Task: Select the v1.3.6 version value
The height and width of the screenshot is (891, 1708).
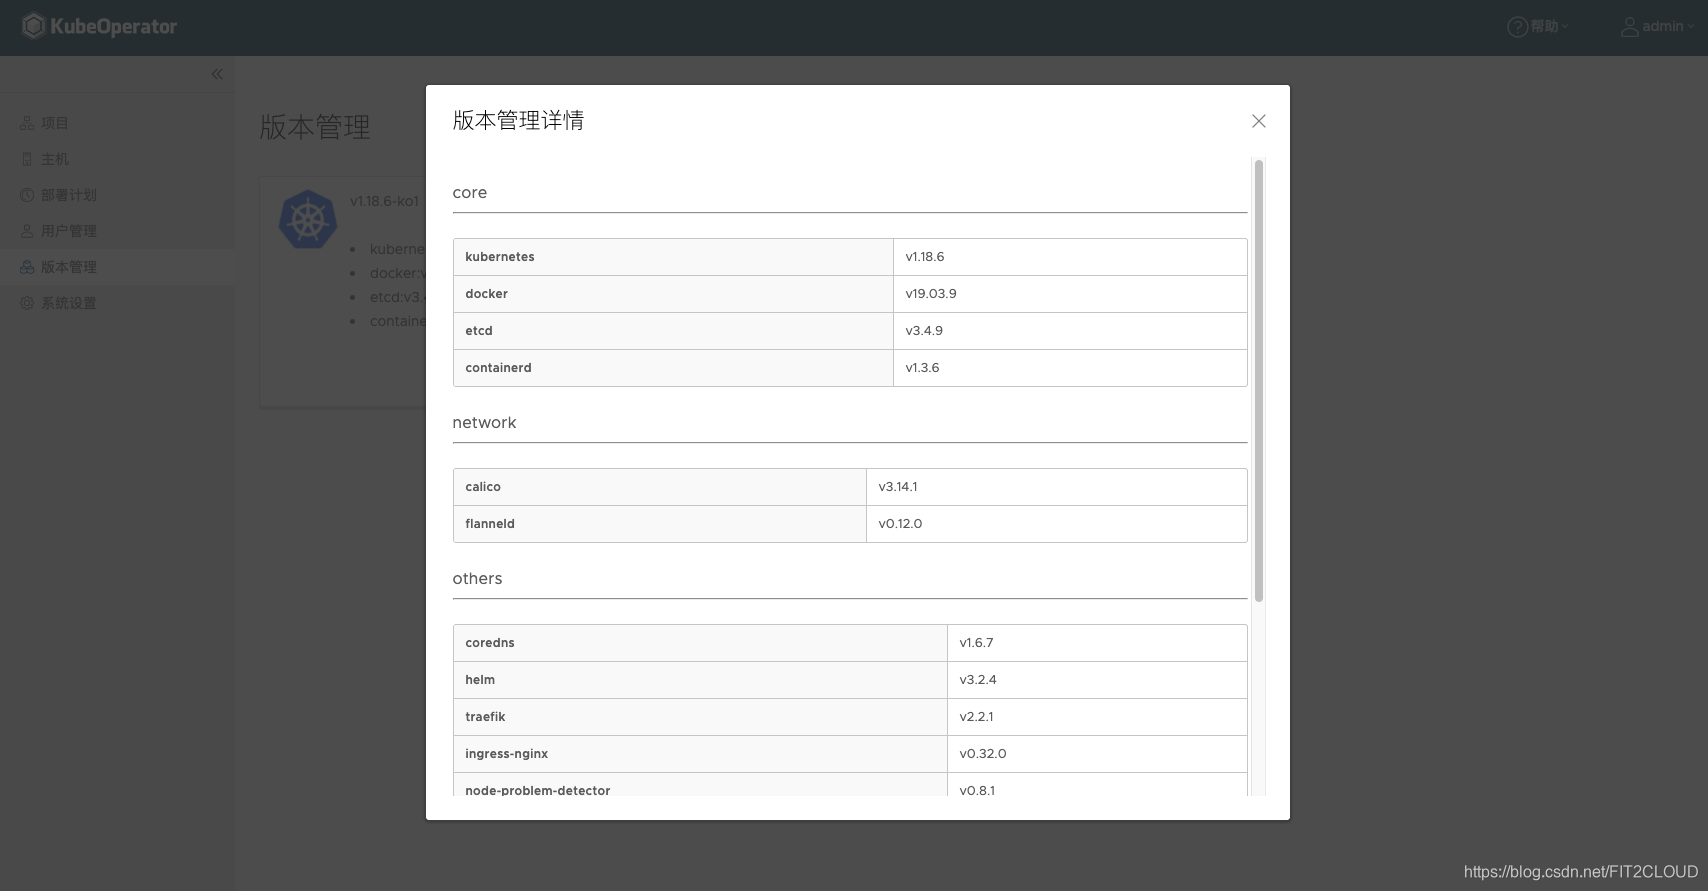Action: tap(922, 368)
